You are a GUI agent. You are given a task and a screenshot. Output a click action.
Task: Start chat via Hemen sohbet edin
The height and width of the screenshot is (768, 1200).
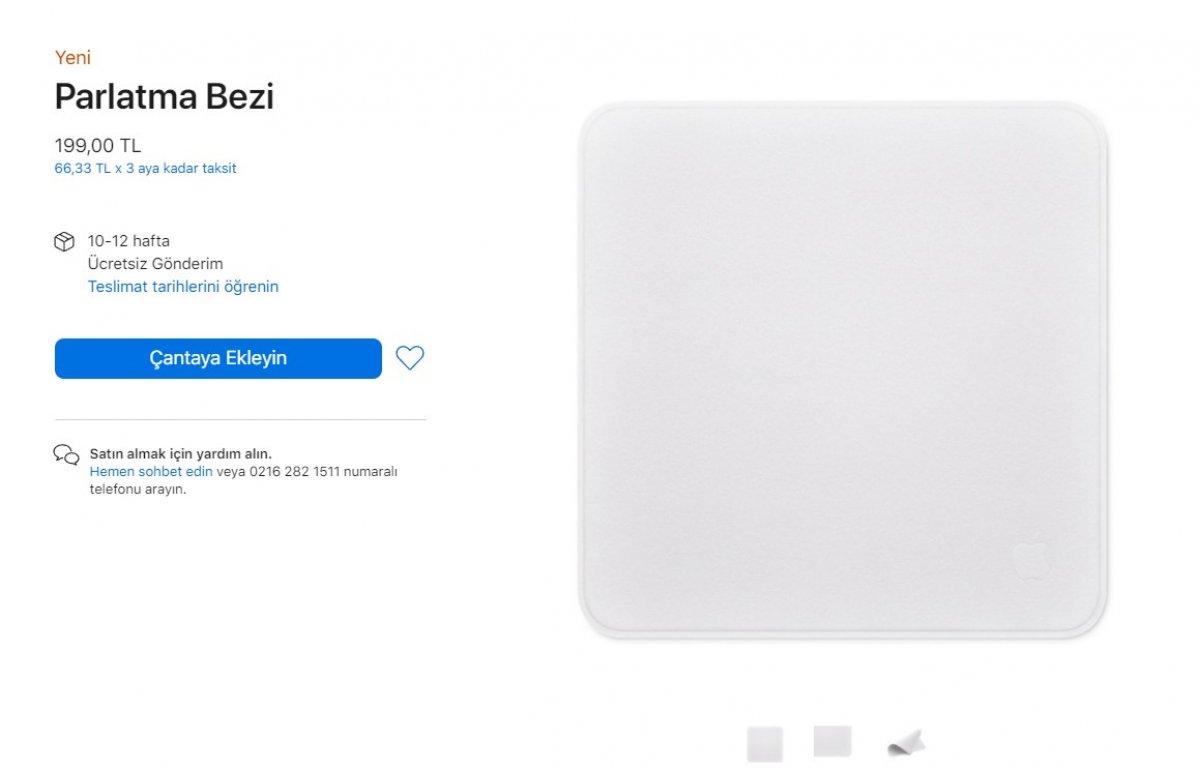coord(151,471)
